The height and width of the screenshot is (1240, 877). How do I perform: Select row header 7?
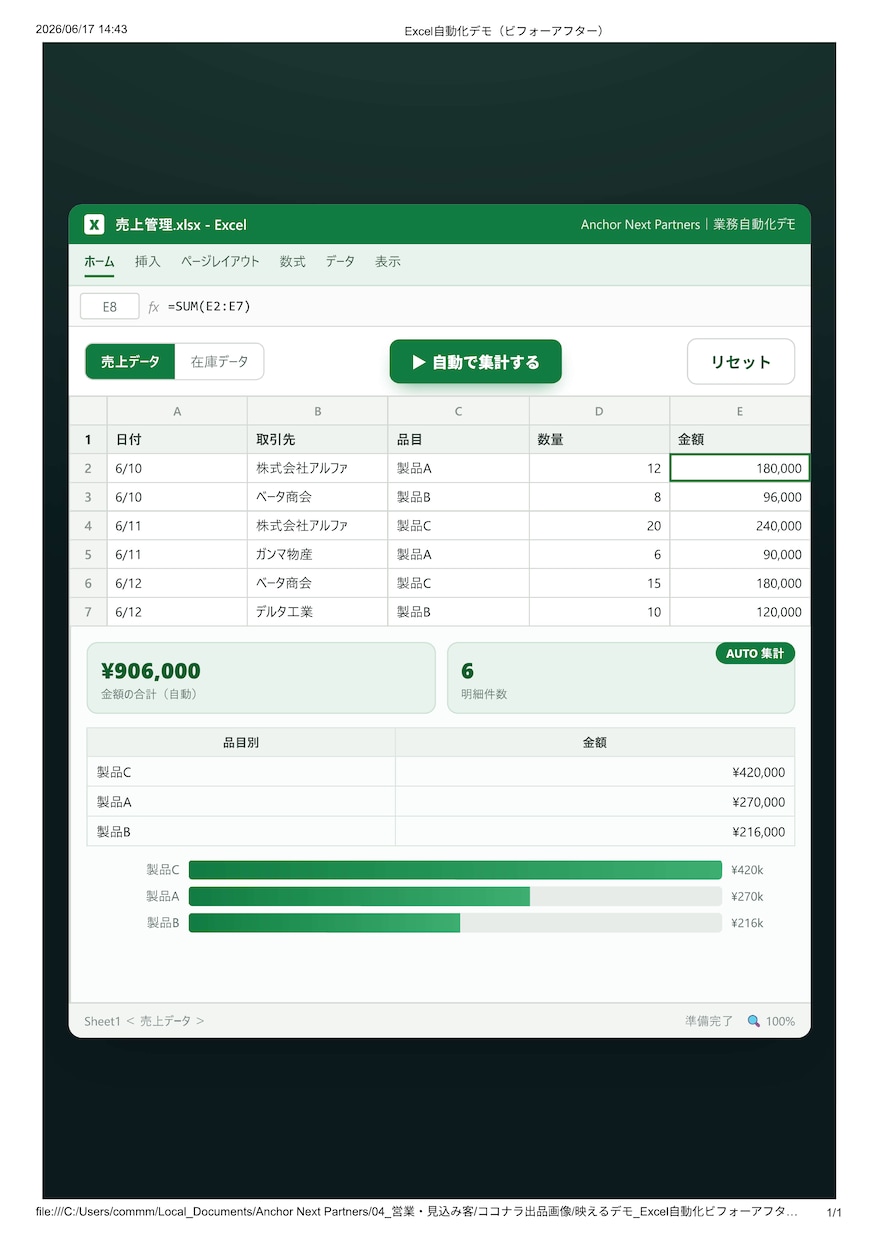click(88, 612)
